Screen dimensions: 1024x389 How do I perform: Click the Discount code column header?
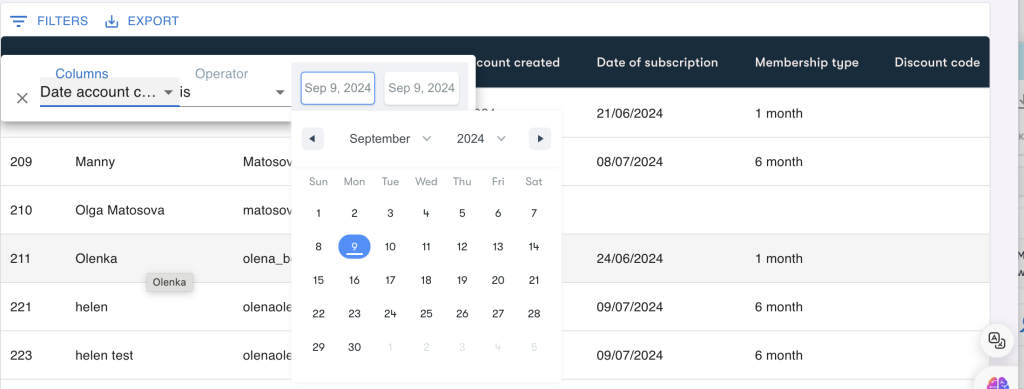tap(937, 63)
